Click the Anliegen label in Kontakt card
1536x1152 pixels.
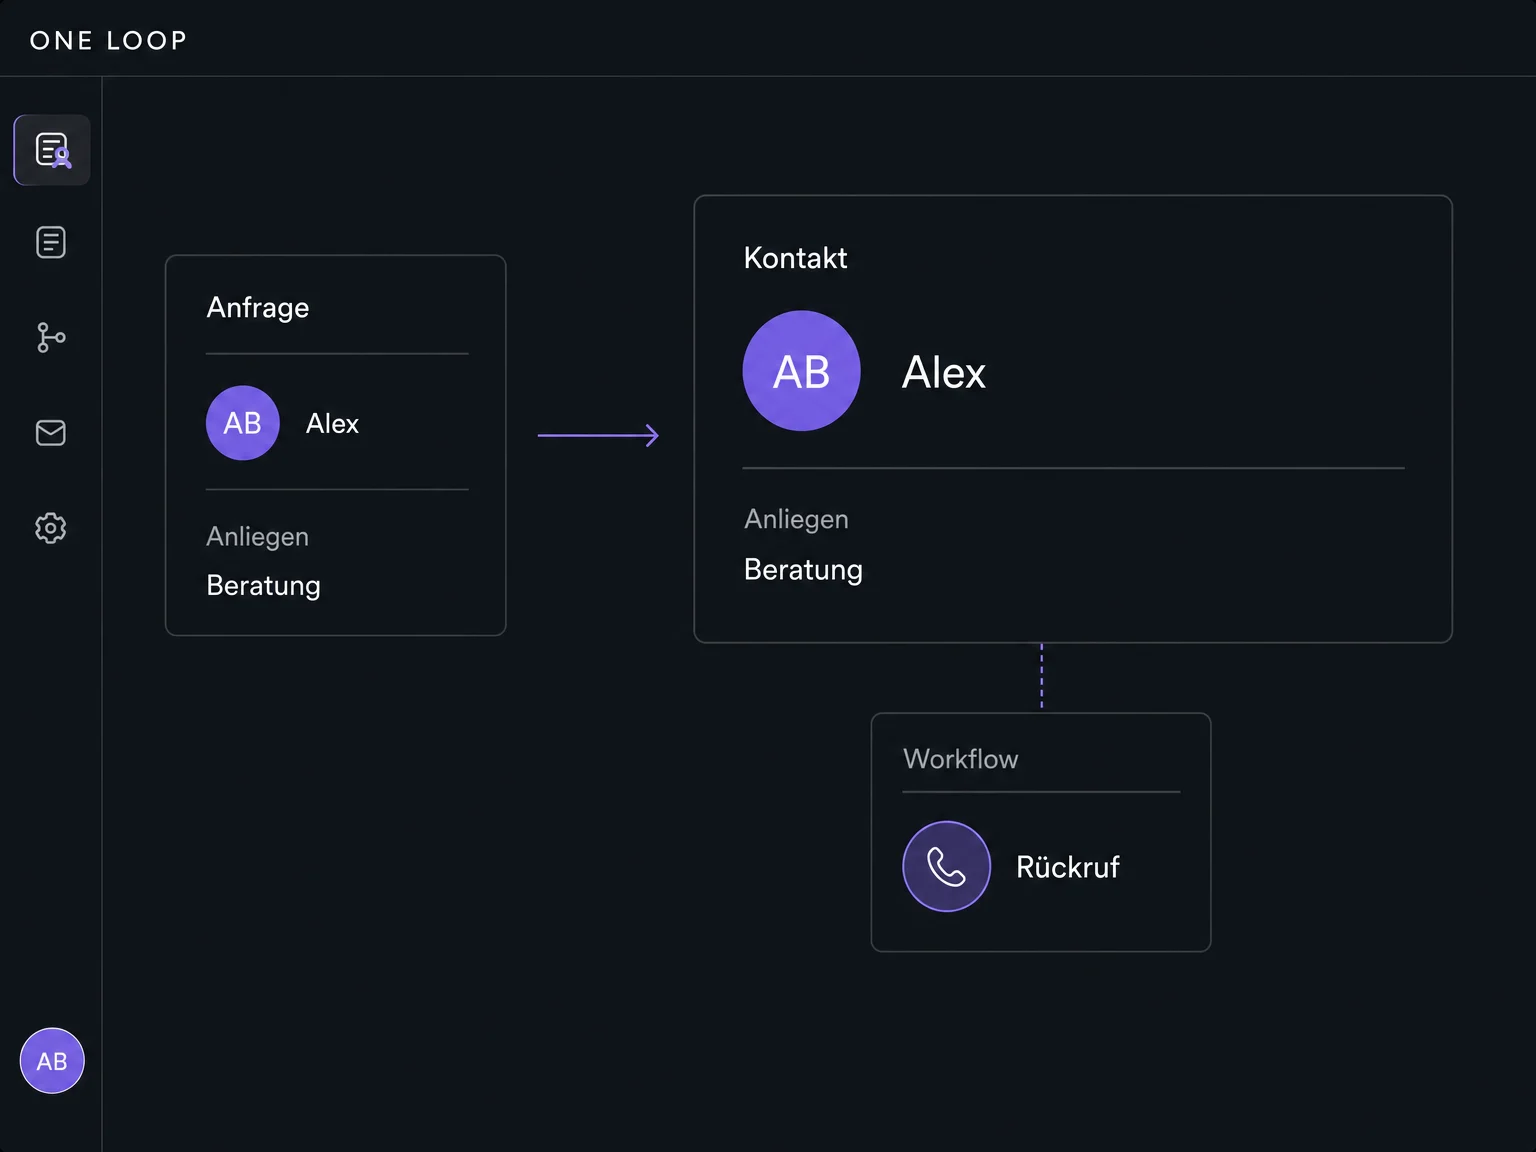796,519
